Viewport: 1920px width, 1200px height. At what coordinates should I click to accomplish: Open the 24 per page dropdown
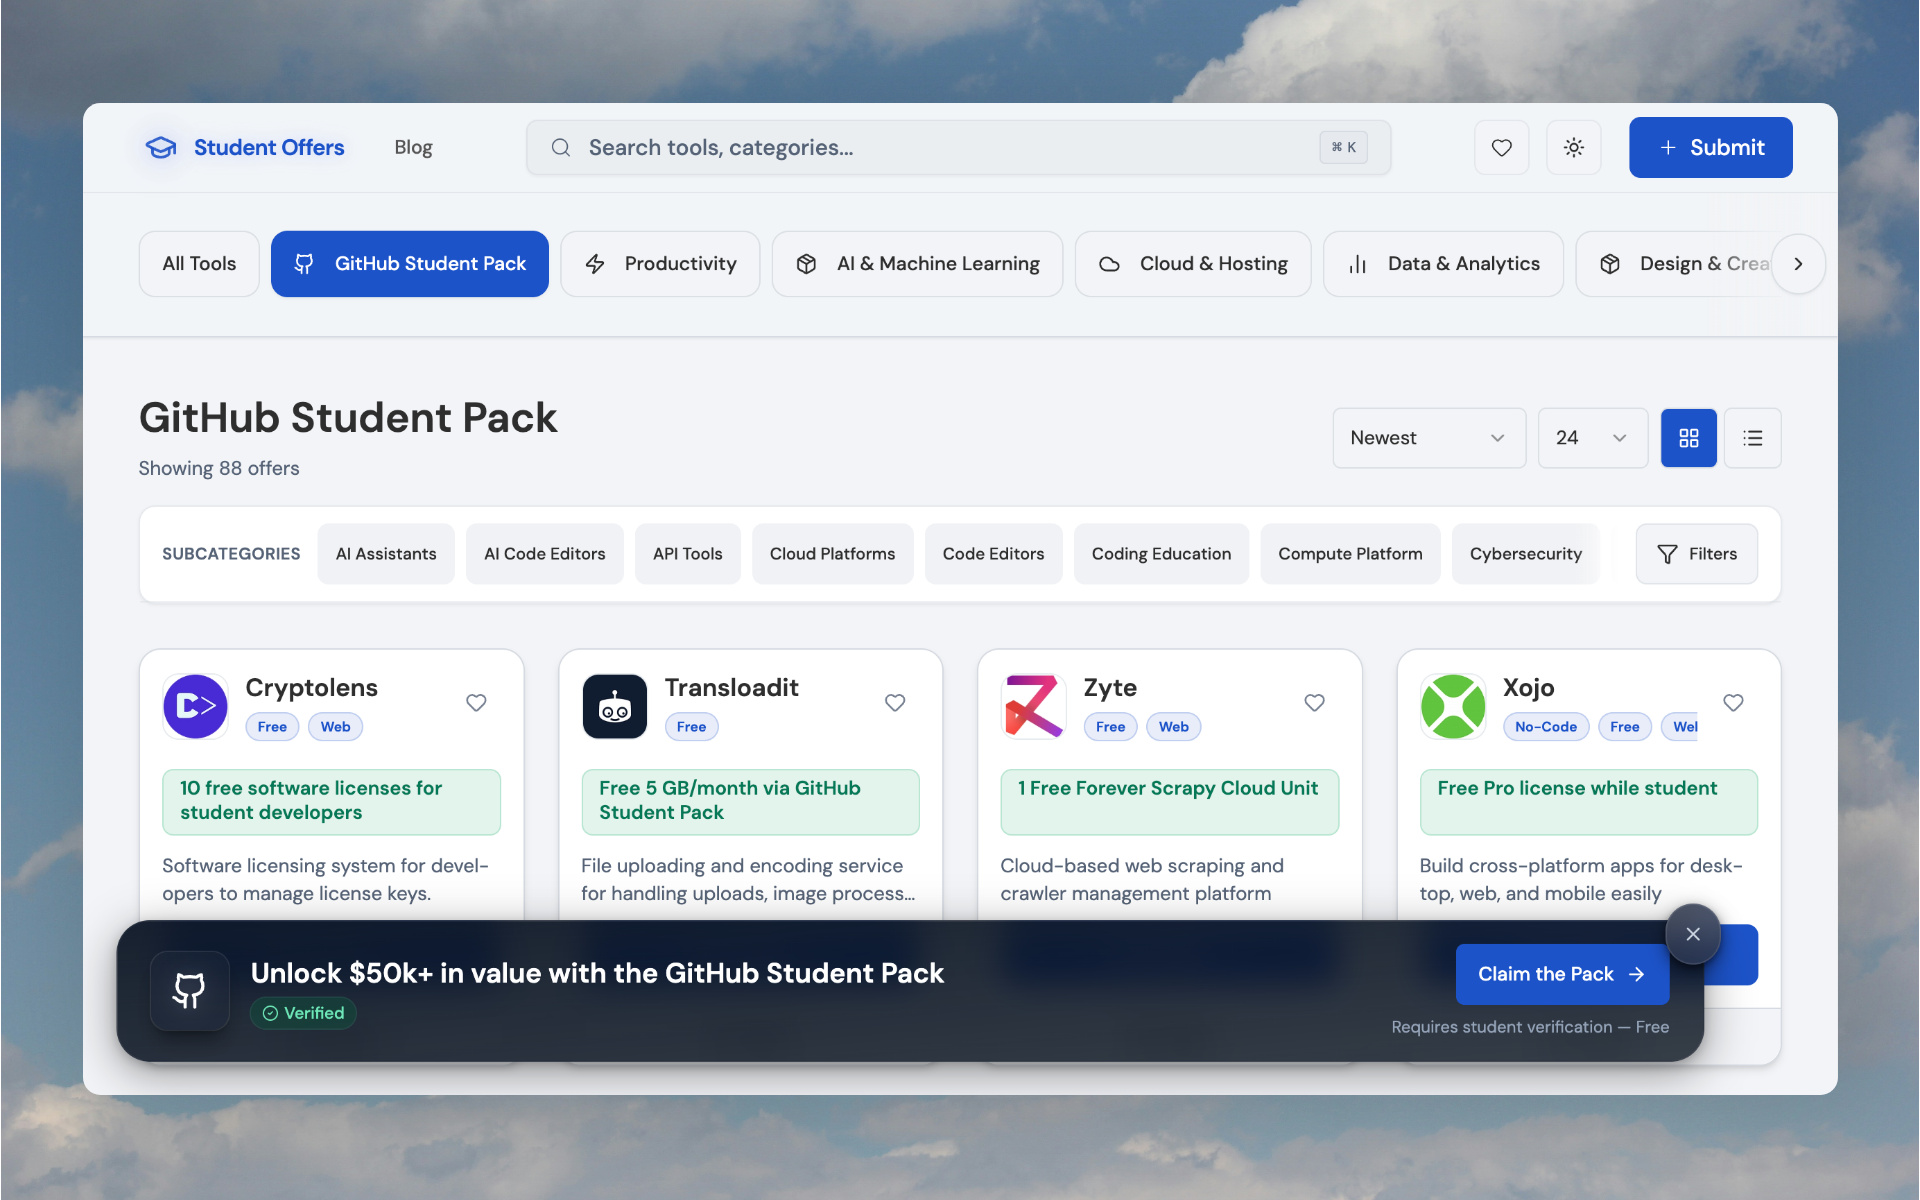pyautogui.click(x=1592, y=438)
